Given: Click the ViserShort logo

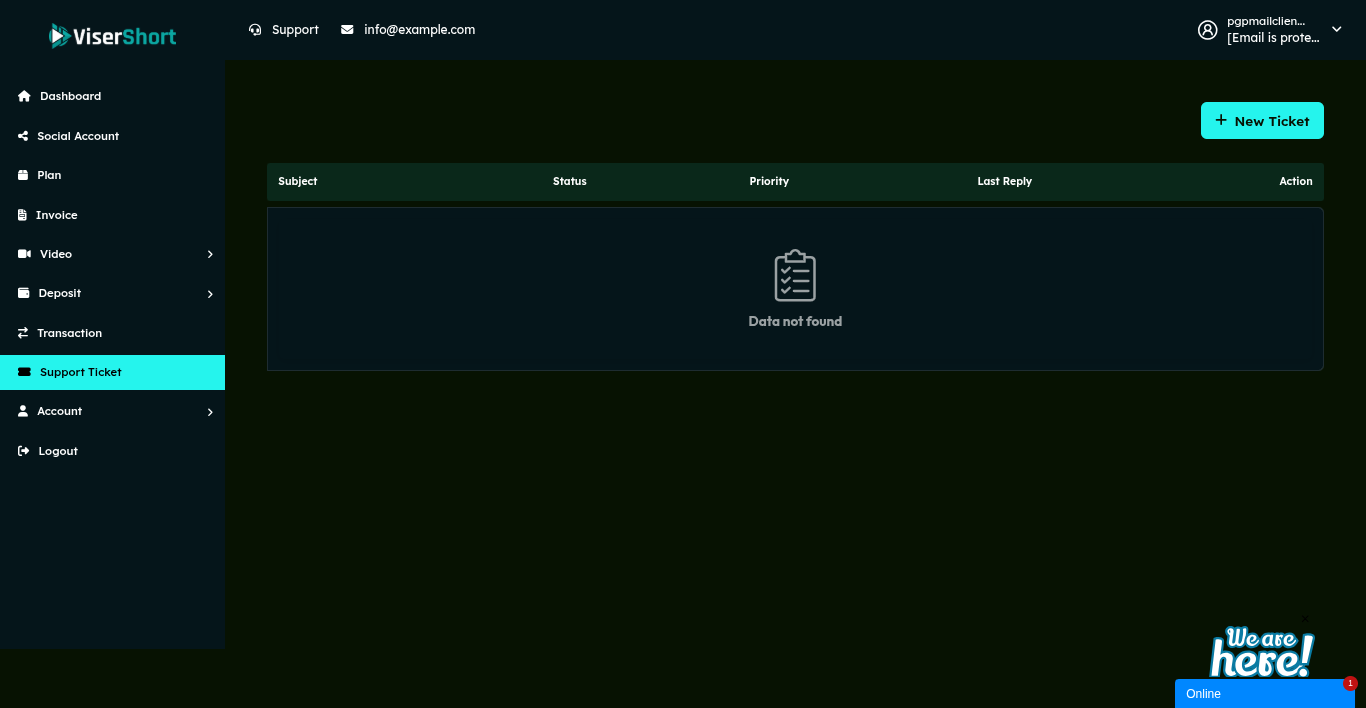Looking at the screenshot, I should (x=112, y=36).
